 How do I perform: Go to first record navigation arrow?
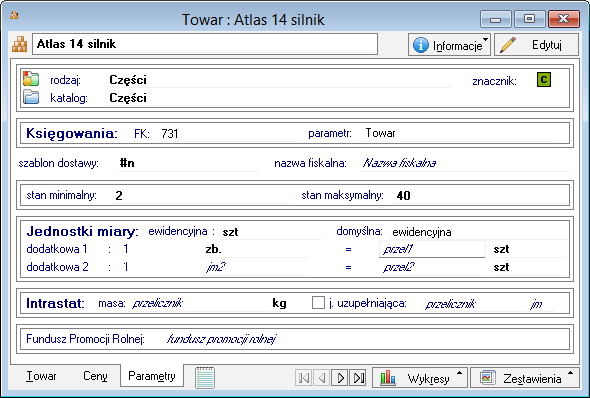click(304, 377)
